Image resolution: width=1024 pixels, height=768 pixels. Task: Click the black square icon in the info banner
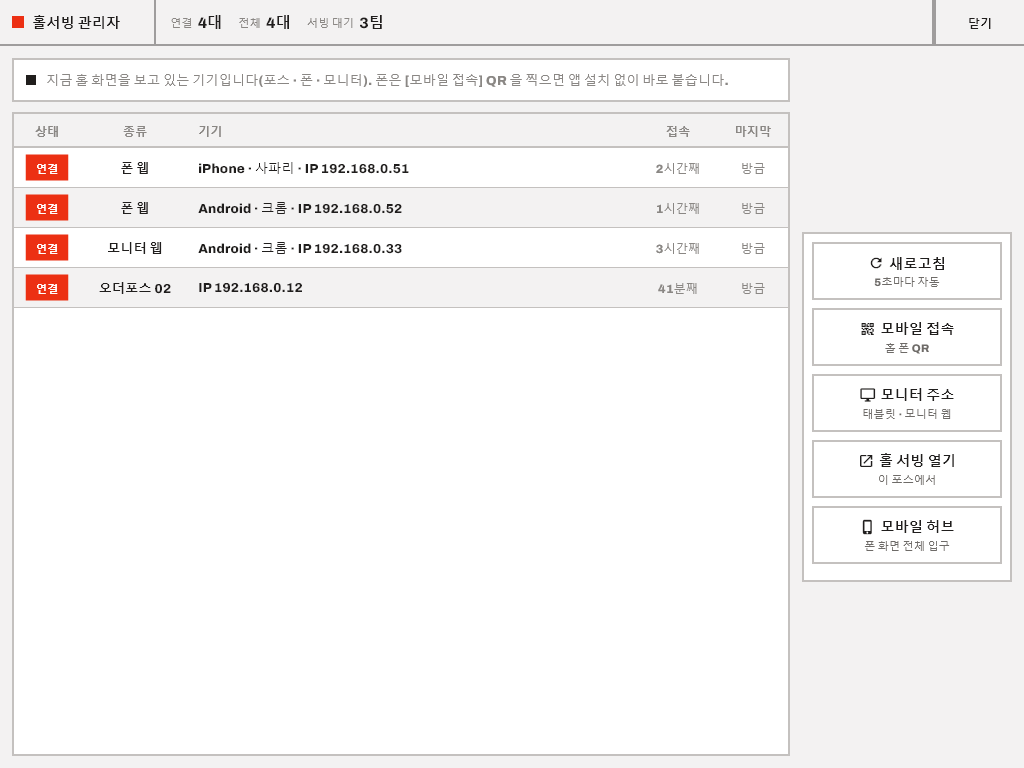click(31, 80)
